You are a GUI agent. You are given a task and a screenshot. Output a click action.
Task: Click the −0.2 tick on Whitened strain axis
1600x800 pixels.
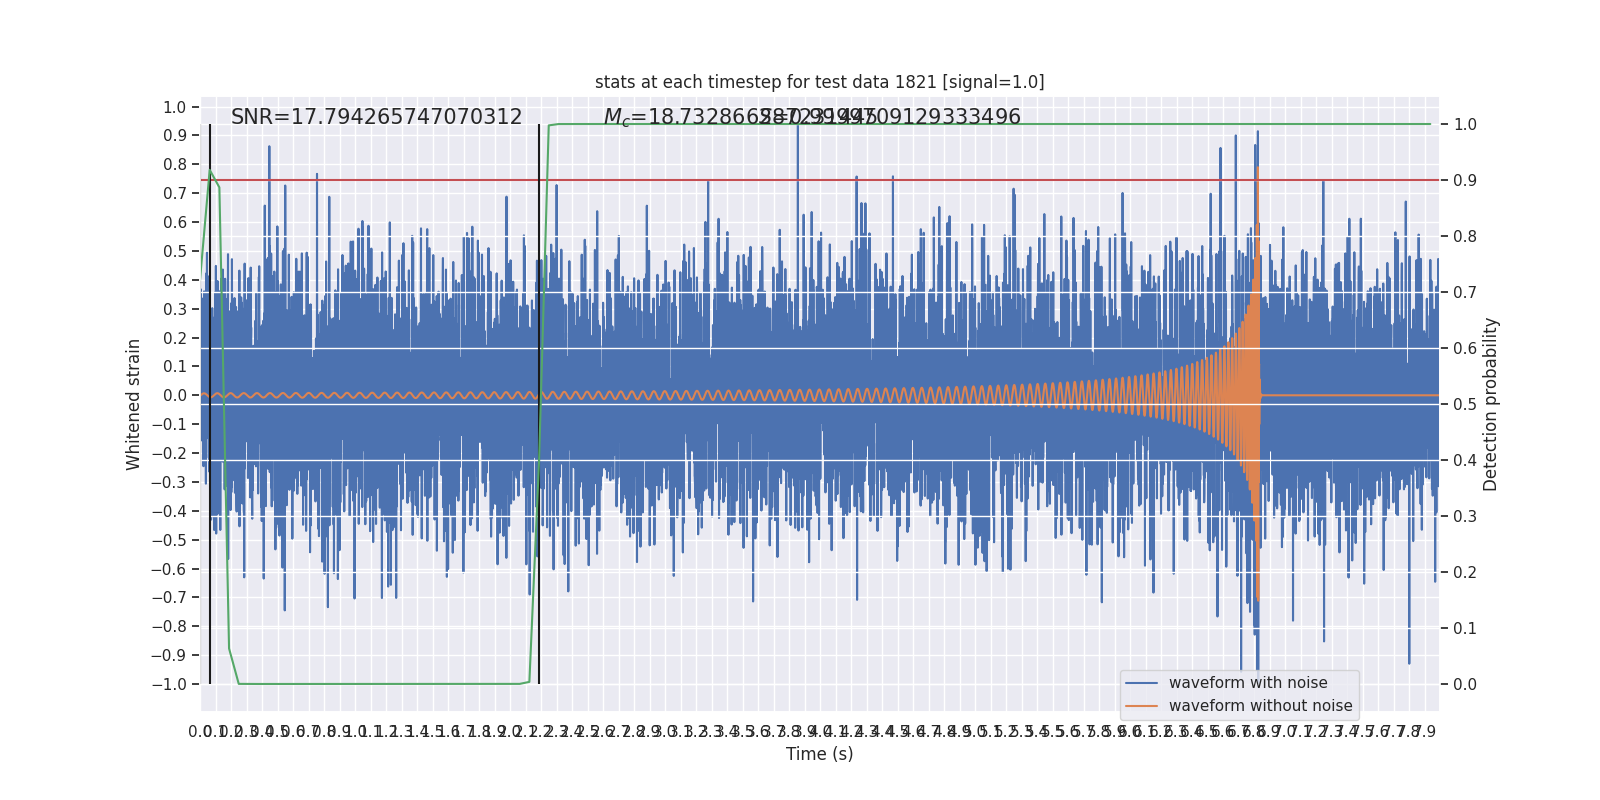(168, 454)
